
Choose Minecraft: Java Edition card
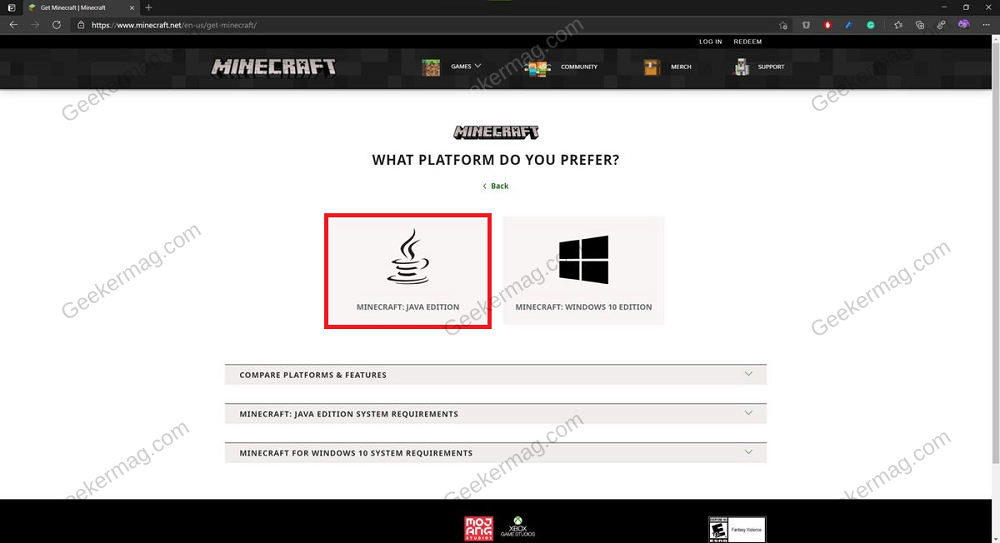[x=408, y=271]
